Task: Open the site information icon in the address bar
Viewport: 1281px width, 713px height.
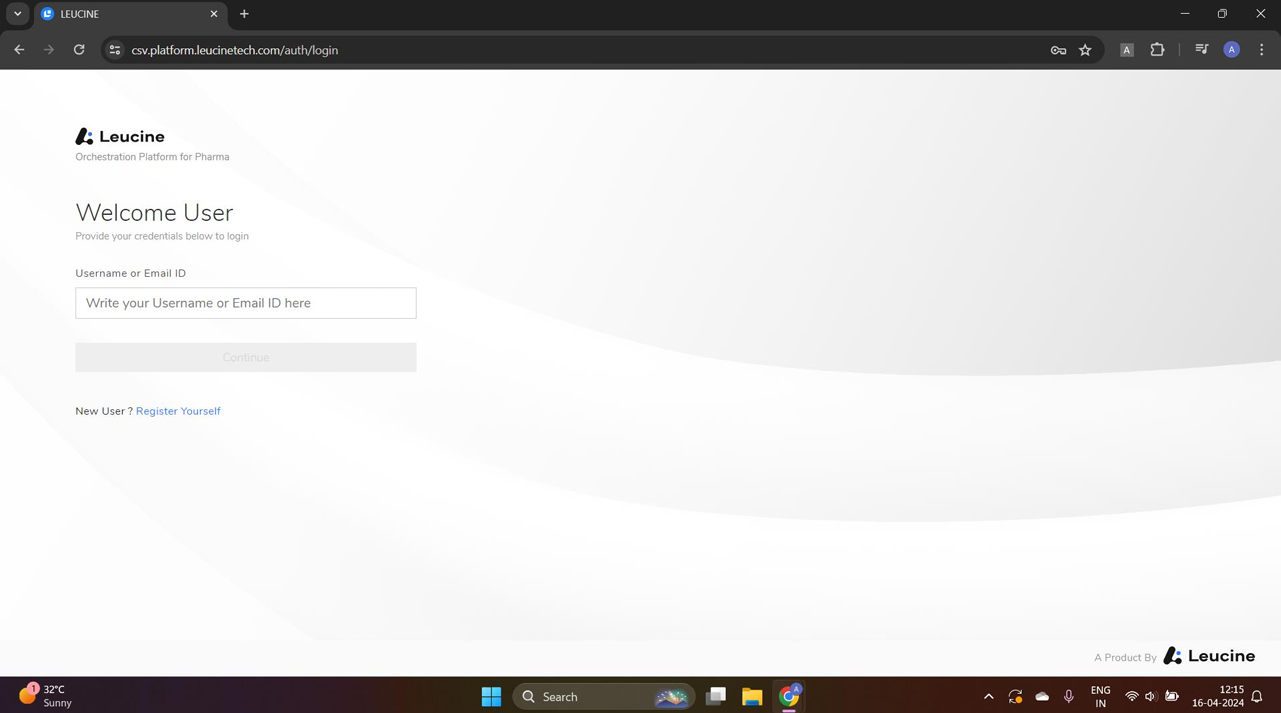Action: (x=114, y=49)
